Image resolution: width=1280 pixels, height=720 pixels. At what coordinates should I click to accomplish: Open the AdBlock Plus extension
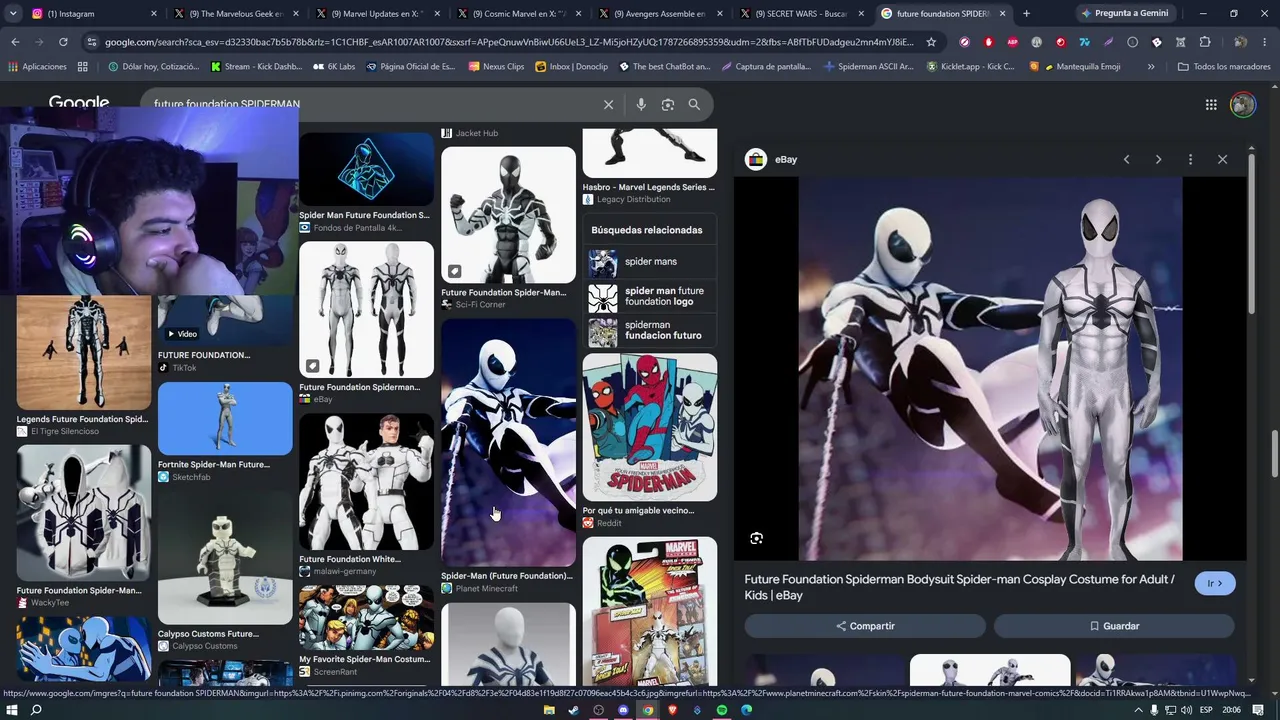tap(1012, 42)
